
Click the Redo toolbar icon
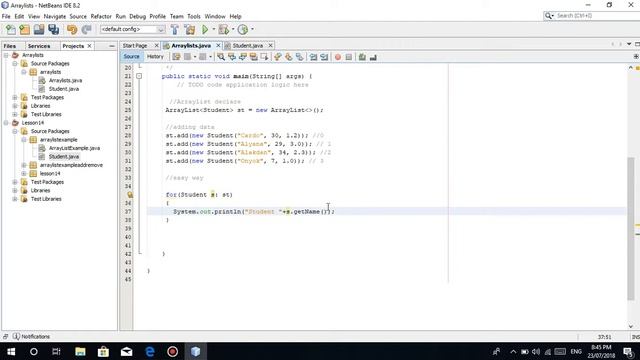pyautogui.click(x=86, y=29)
